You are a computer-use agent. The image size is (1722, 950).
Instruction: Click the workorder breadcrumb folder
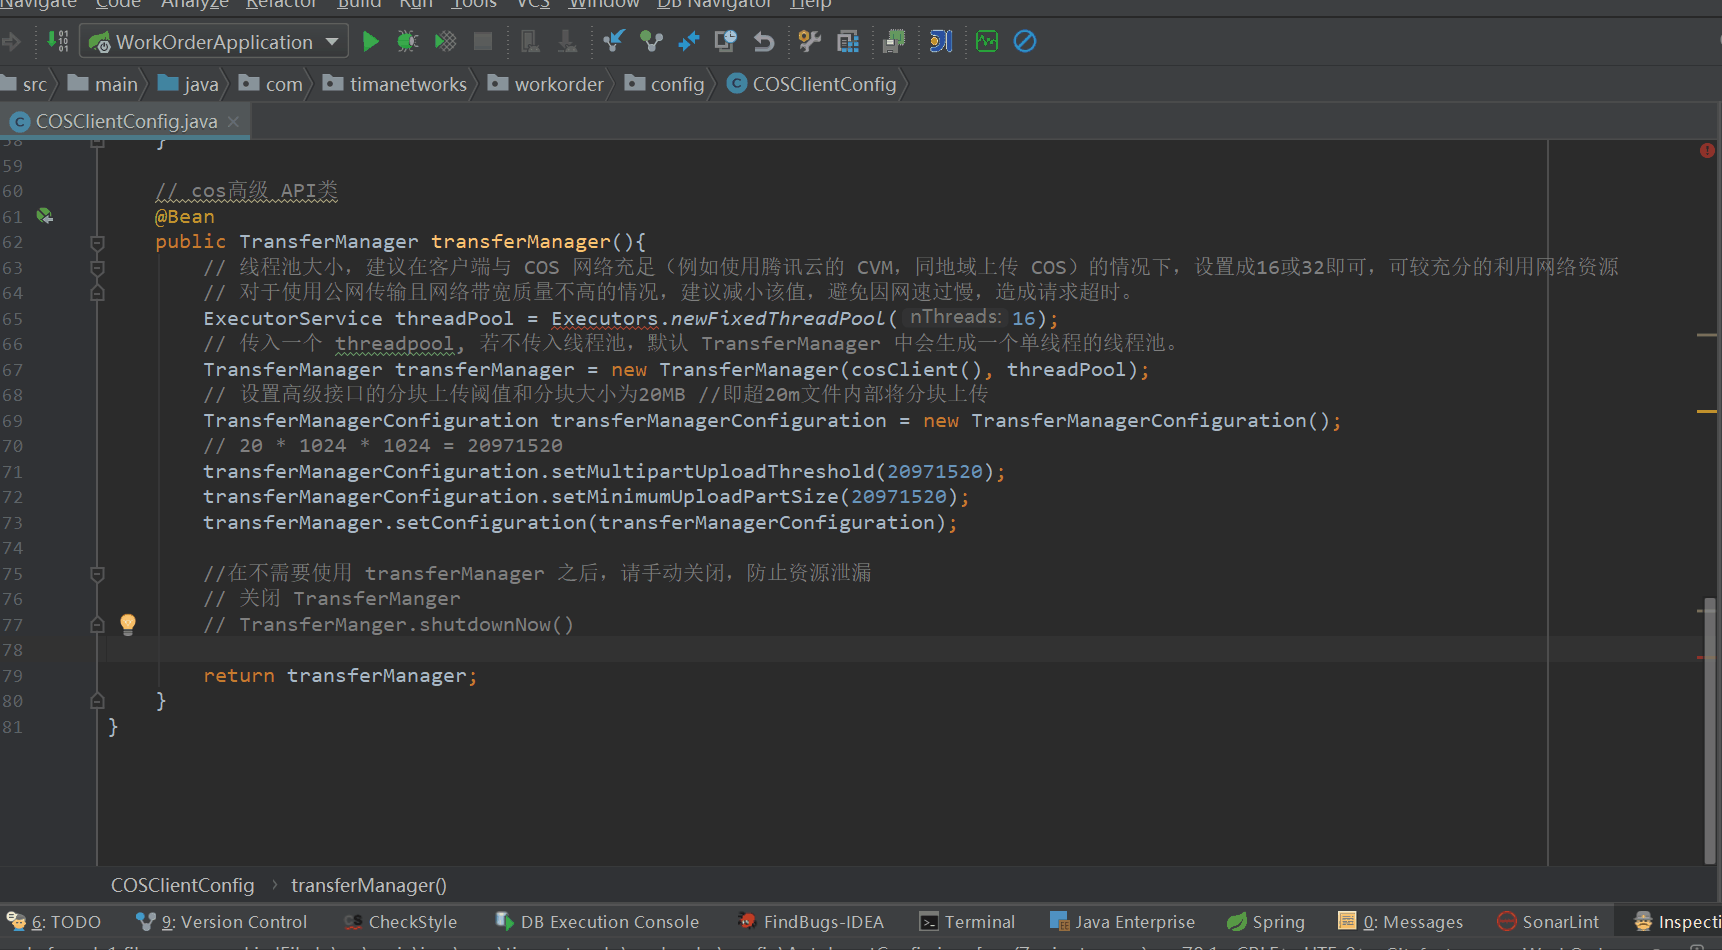546,84
